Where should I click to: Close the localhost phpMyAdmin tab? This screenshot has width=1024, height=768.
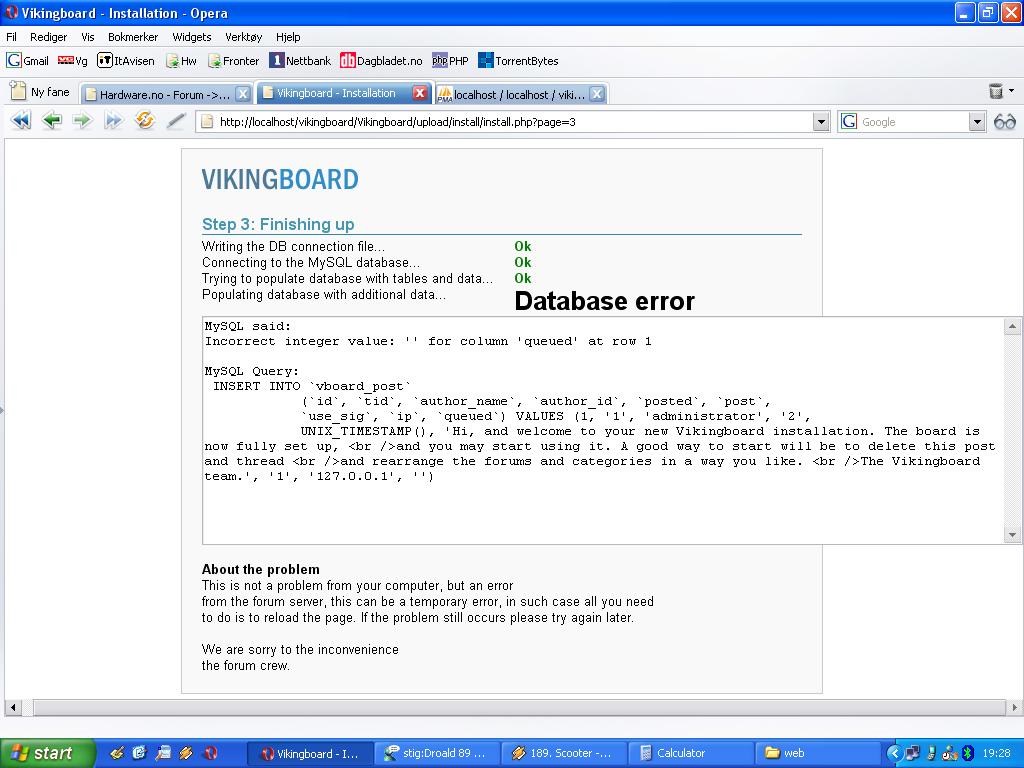tap(597, 94)
